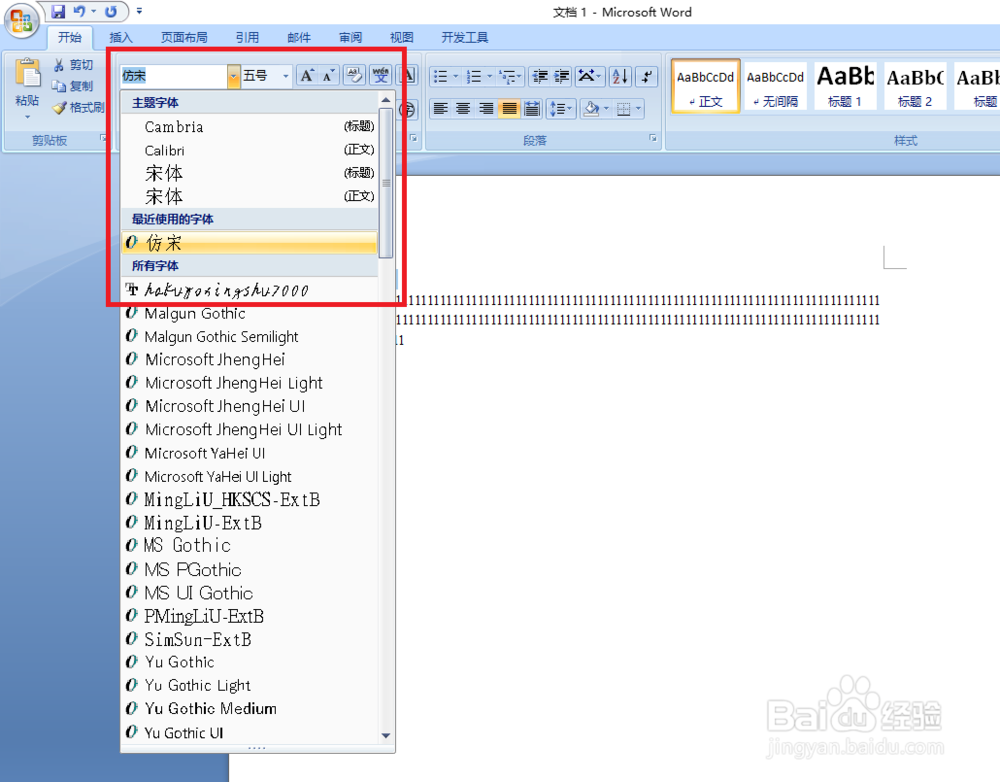
Task: Redo the last action
Action: coord(110,11)
